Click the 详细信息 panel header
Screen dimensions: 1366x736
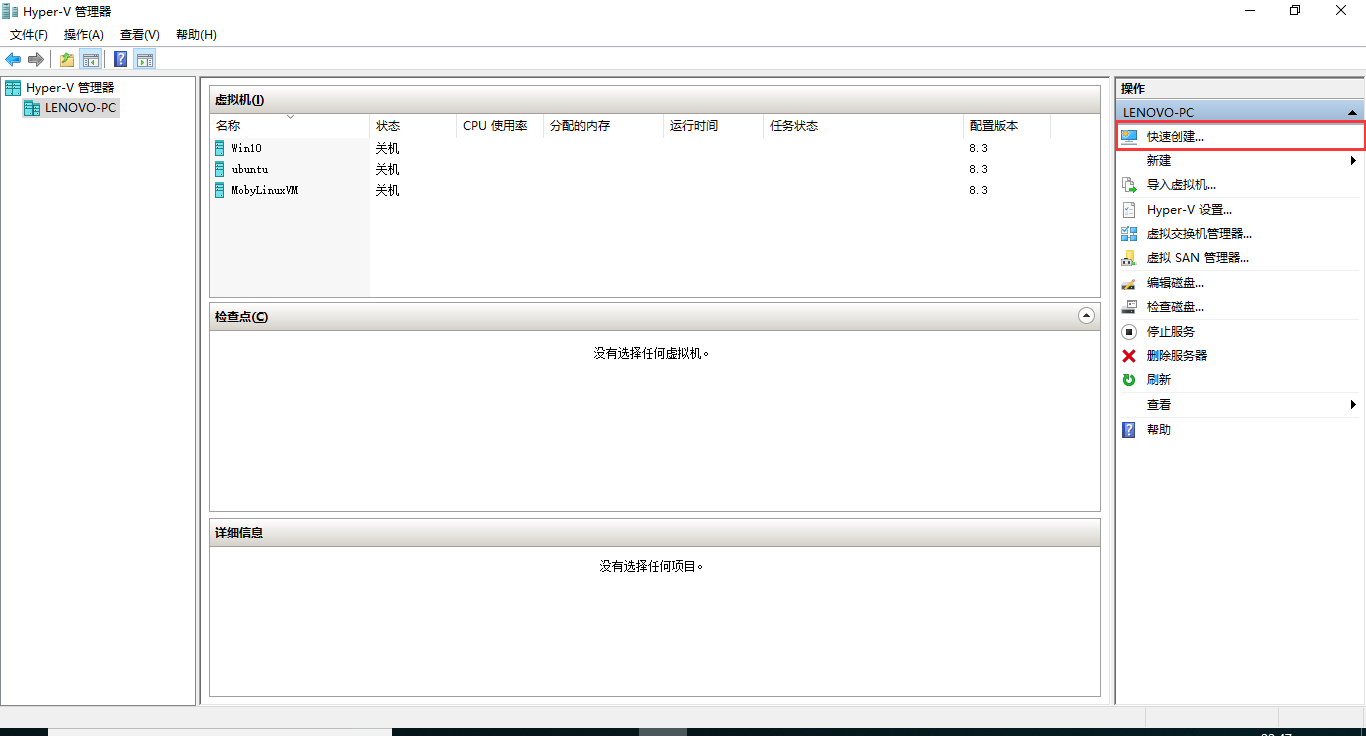(655, 533)
